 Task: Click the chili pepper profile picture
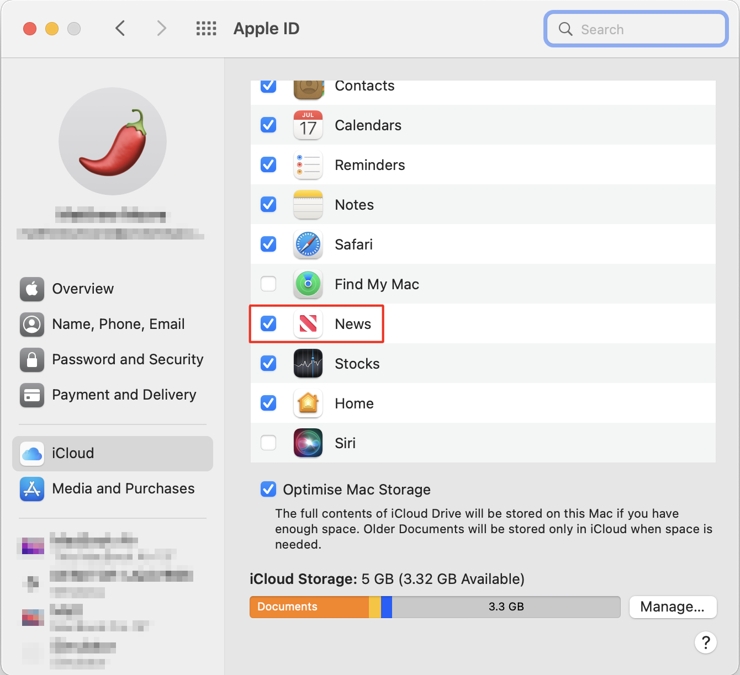(x=113, y=141)
